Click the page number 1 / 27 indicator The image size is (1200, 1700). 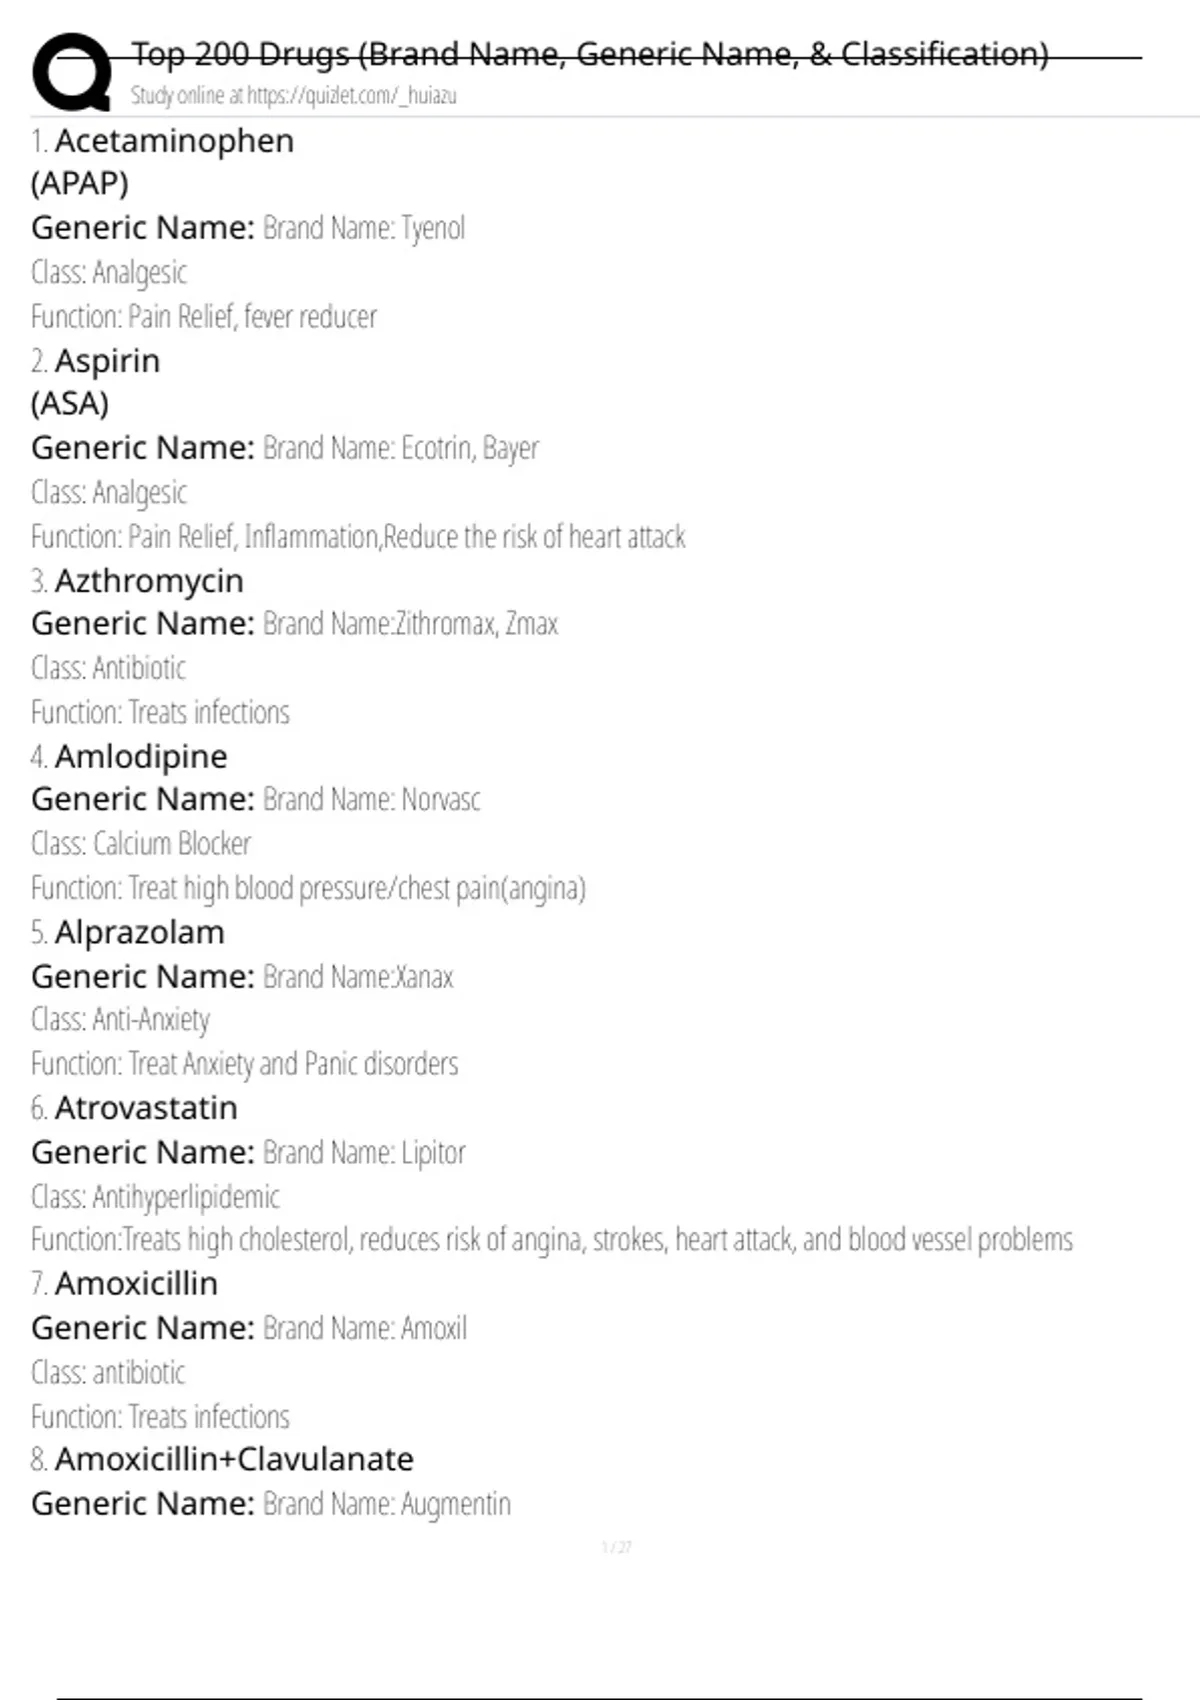click(616, 1548)
